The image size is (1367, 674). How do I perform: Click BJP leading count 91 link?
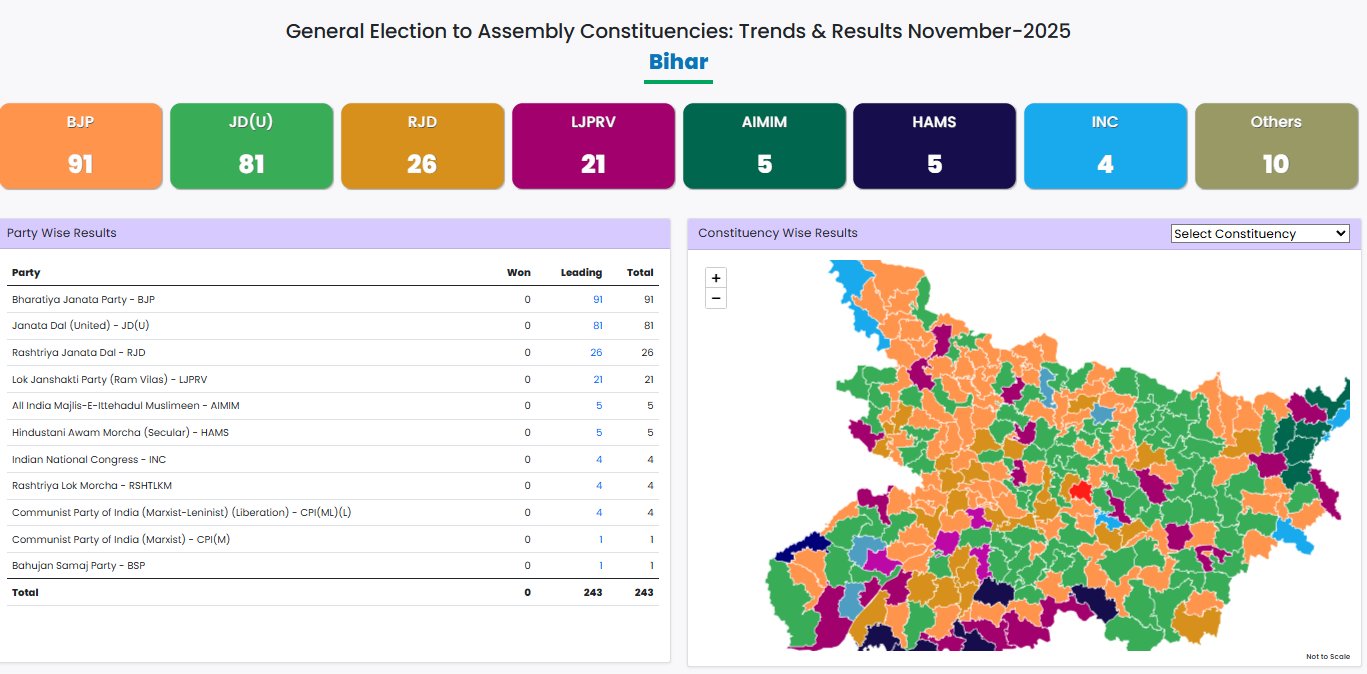(597, 299)
